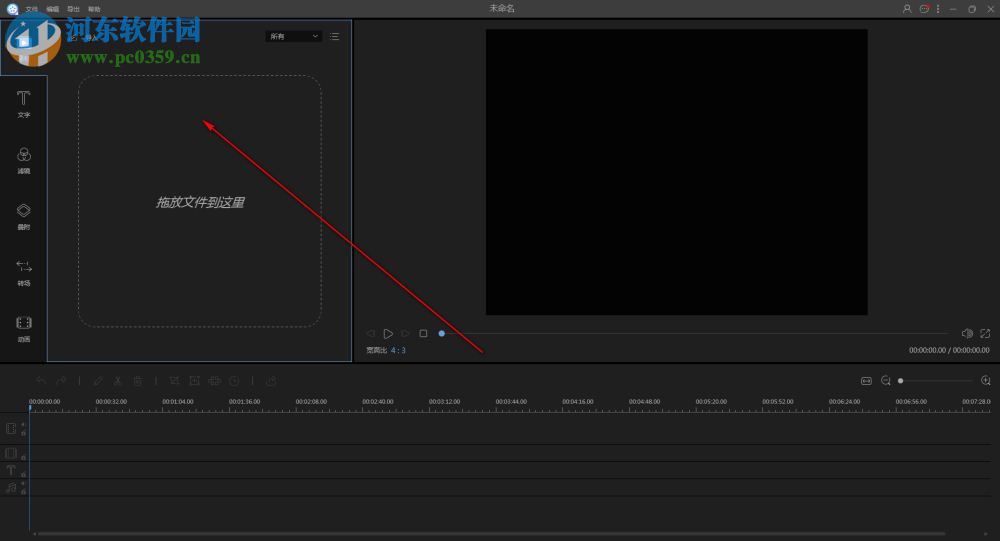Screen dimensions: 1000x541
Task: Click the text track T icon in the timeline
Action: pyautogui.click(x=11, y=470)
